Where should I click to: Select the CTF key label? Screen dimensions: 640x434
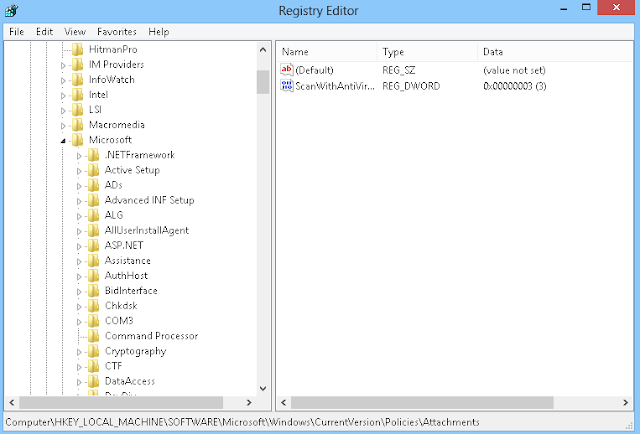tap(113, 366)
